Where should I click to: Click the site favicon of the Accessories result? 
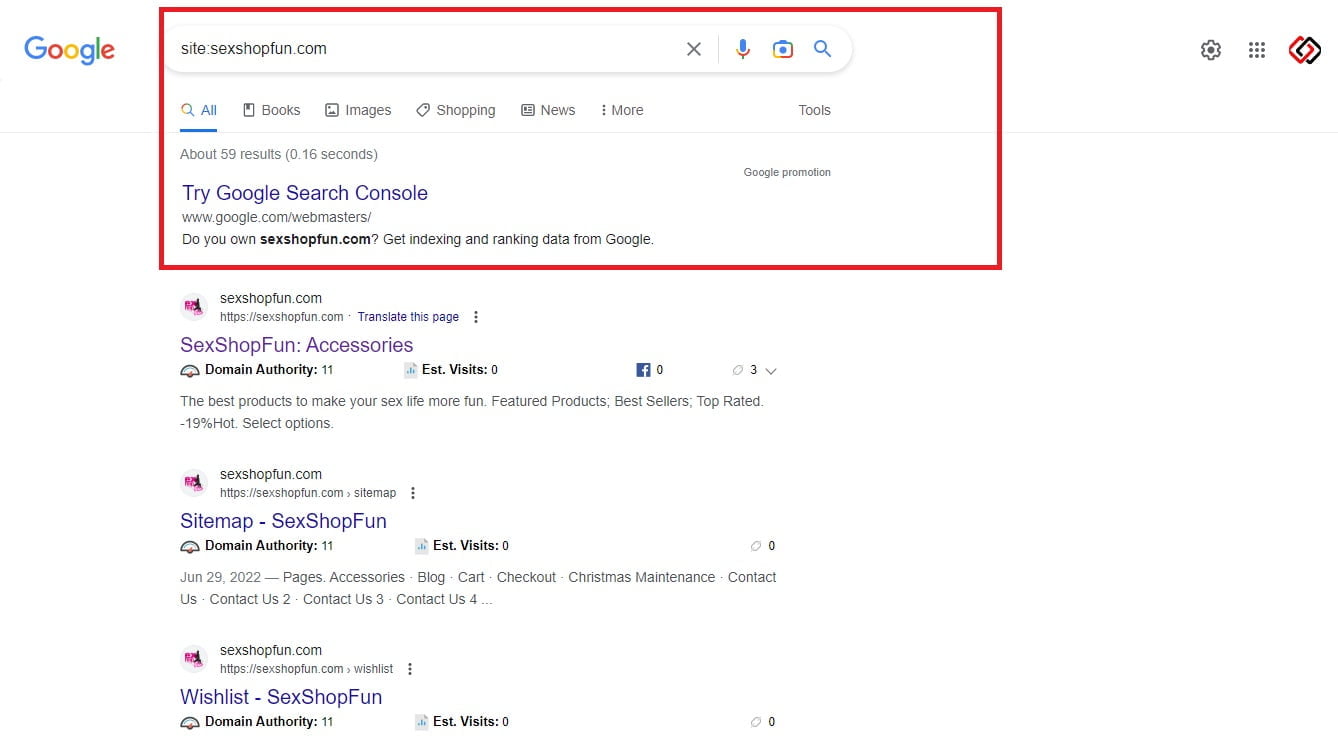tap(194, 307)
